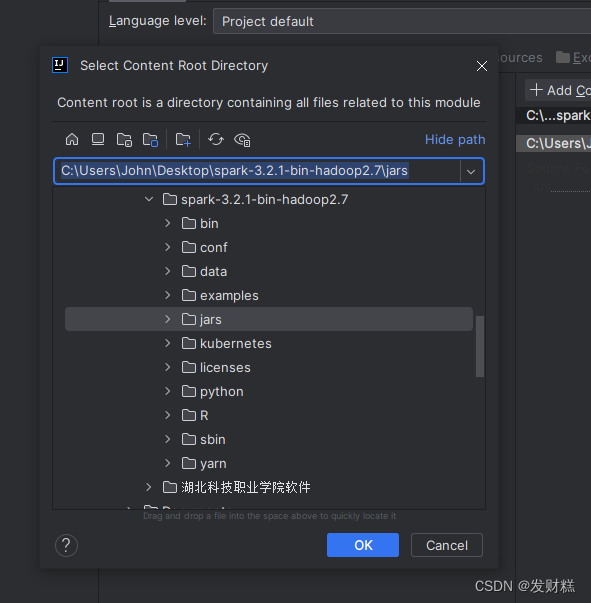Select the sbin folder row

click(269, 439)
